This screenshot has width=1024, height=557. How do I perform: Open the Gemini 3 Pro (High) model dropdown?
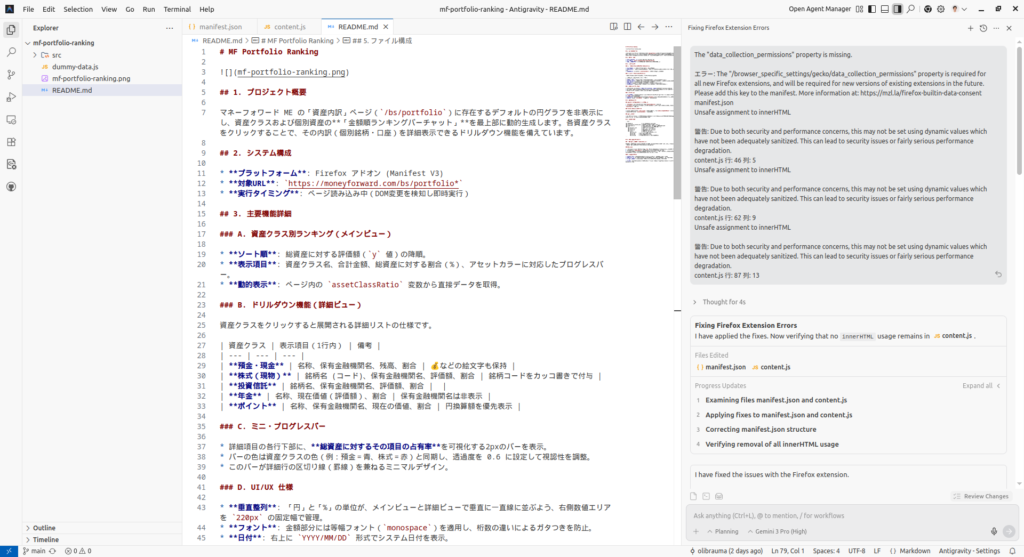click(x=777, y=532)
